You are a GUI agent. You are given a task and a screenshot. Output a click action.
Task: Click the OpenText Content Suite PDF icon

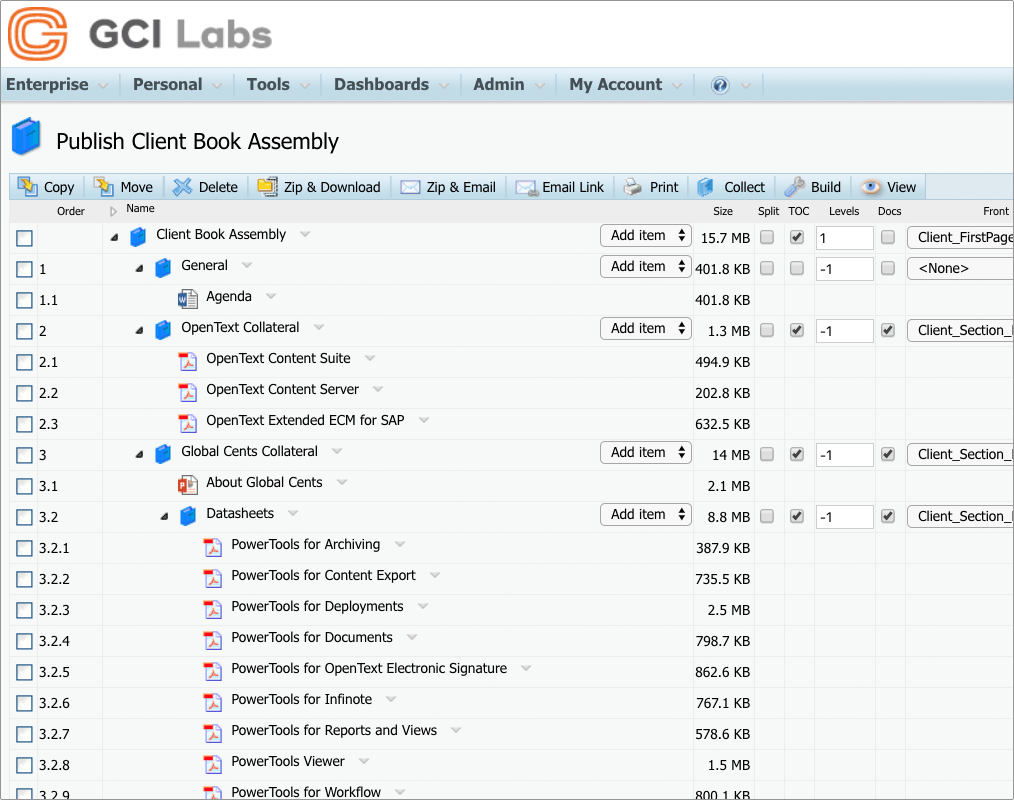tap(188, 361)
